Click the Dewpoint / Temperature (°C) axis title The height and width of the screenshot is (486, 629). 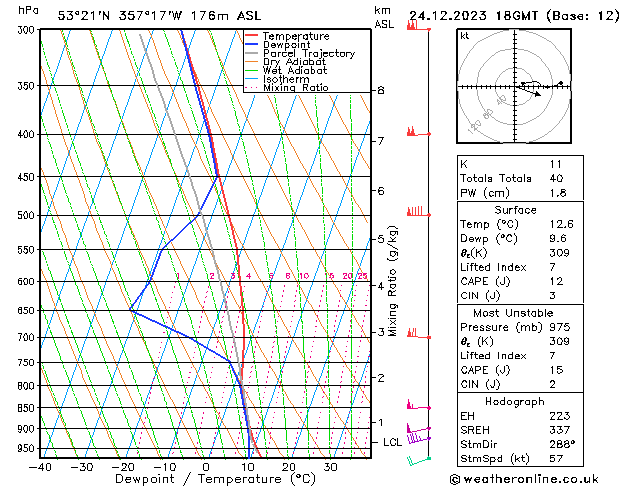point(215,479)
